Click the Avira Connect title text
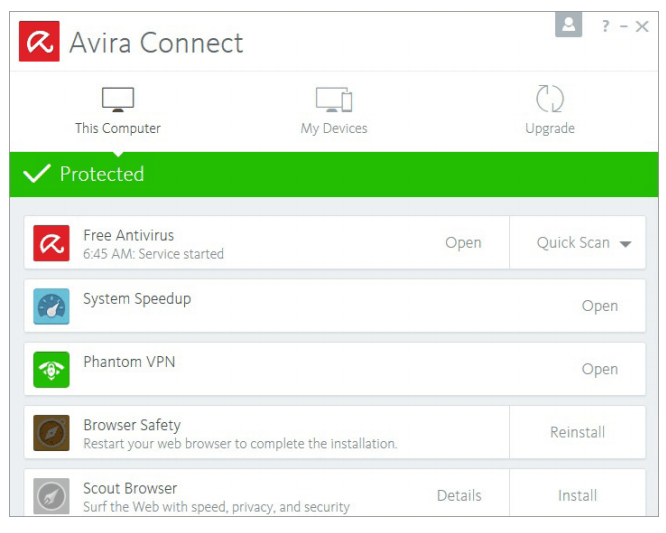Image resolution: width=666 pixels, height=533 pixels. (156, 43)
